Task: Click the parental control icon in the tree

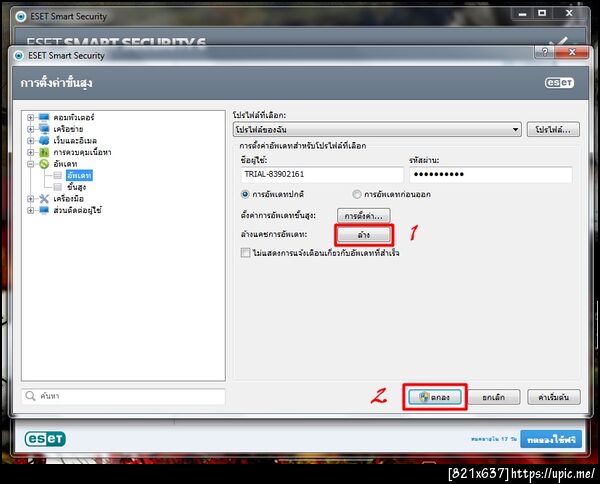Action: 44,152
